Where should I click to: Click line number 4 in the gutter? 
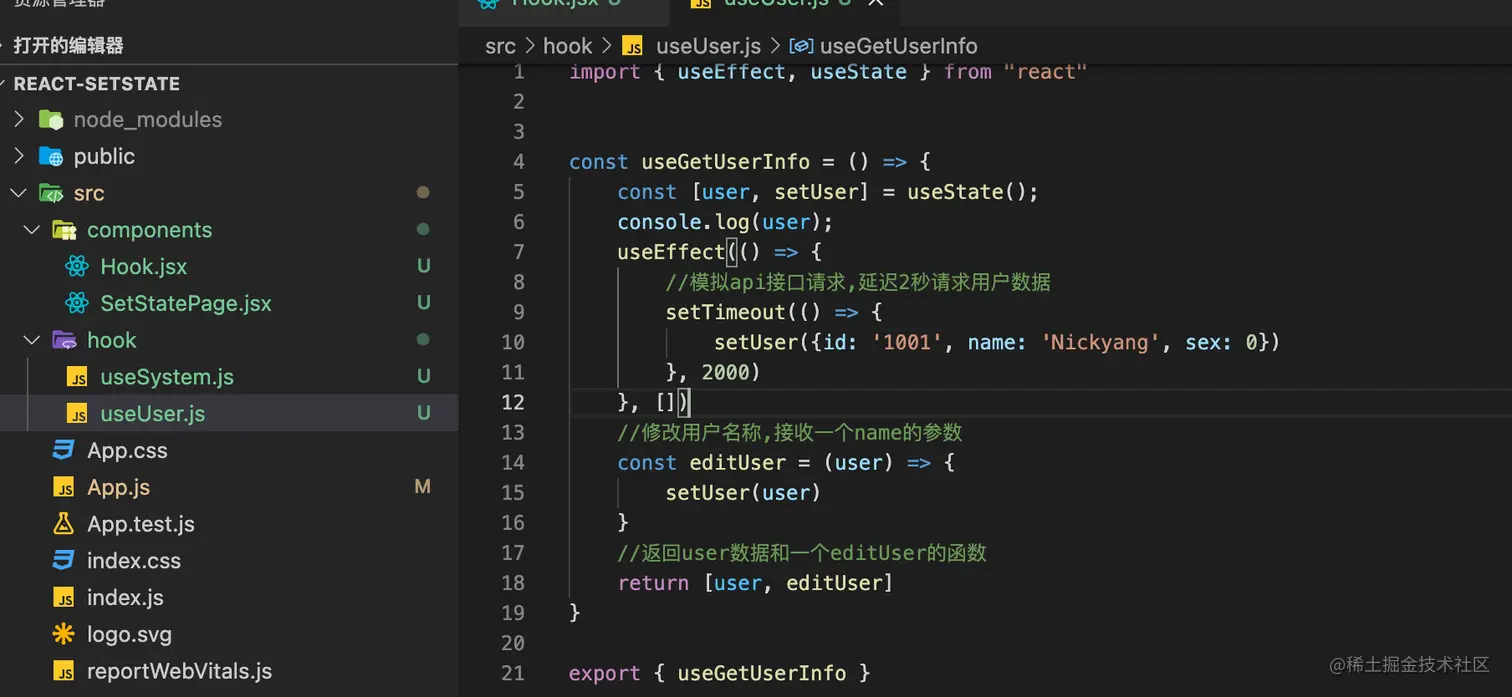[x=518, y=162]
